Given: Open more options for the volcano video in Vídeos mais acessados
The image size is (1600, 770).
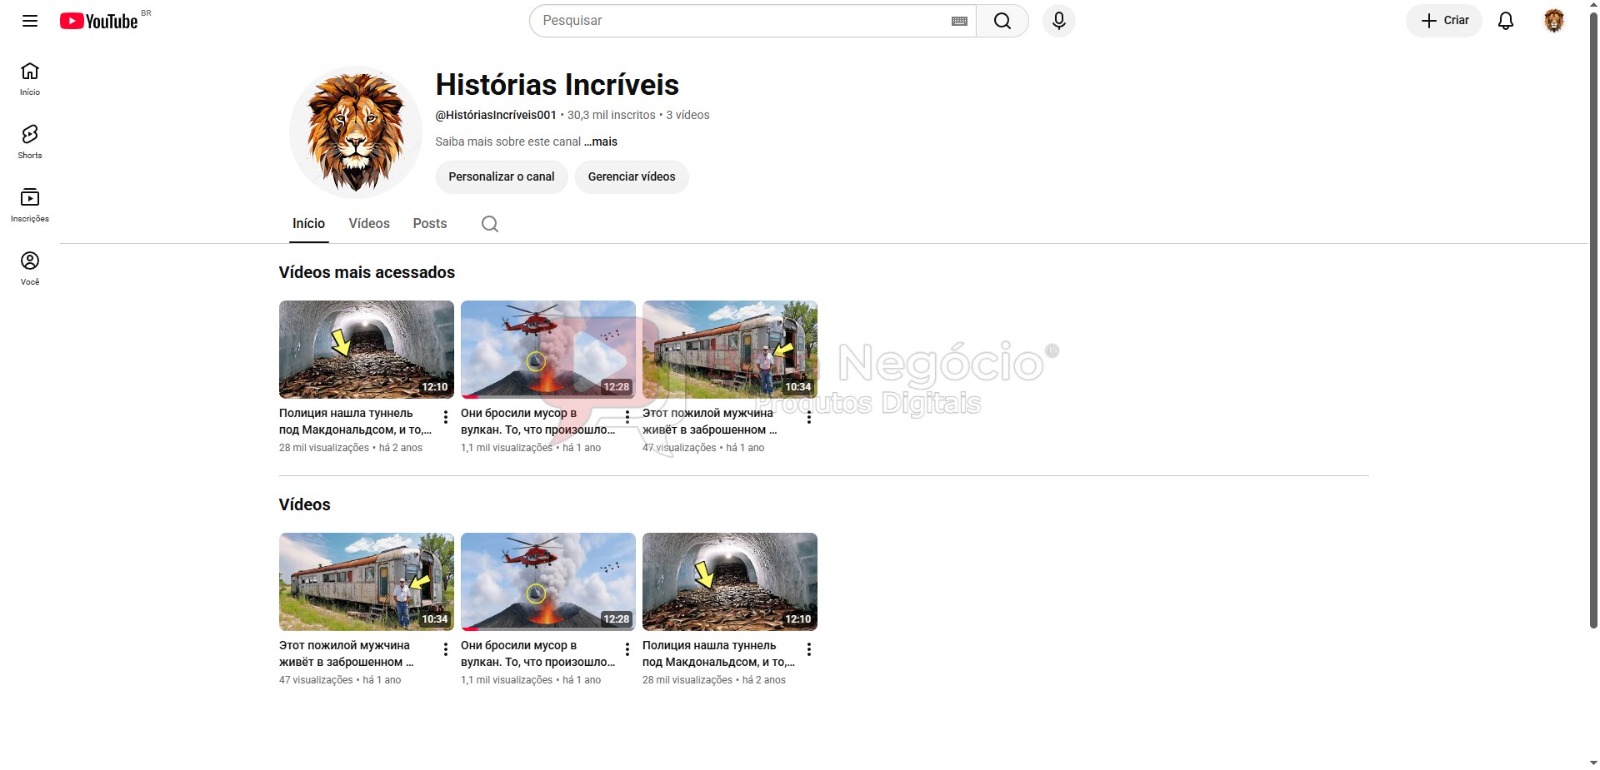Looking at the screenshot, I should (627, 417).
